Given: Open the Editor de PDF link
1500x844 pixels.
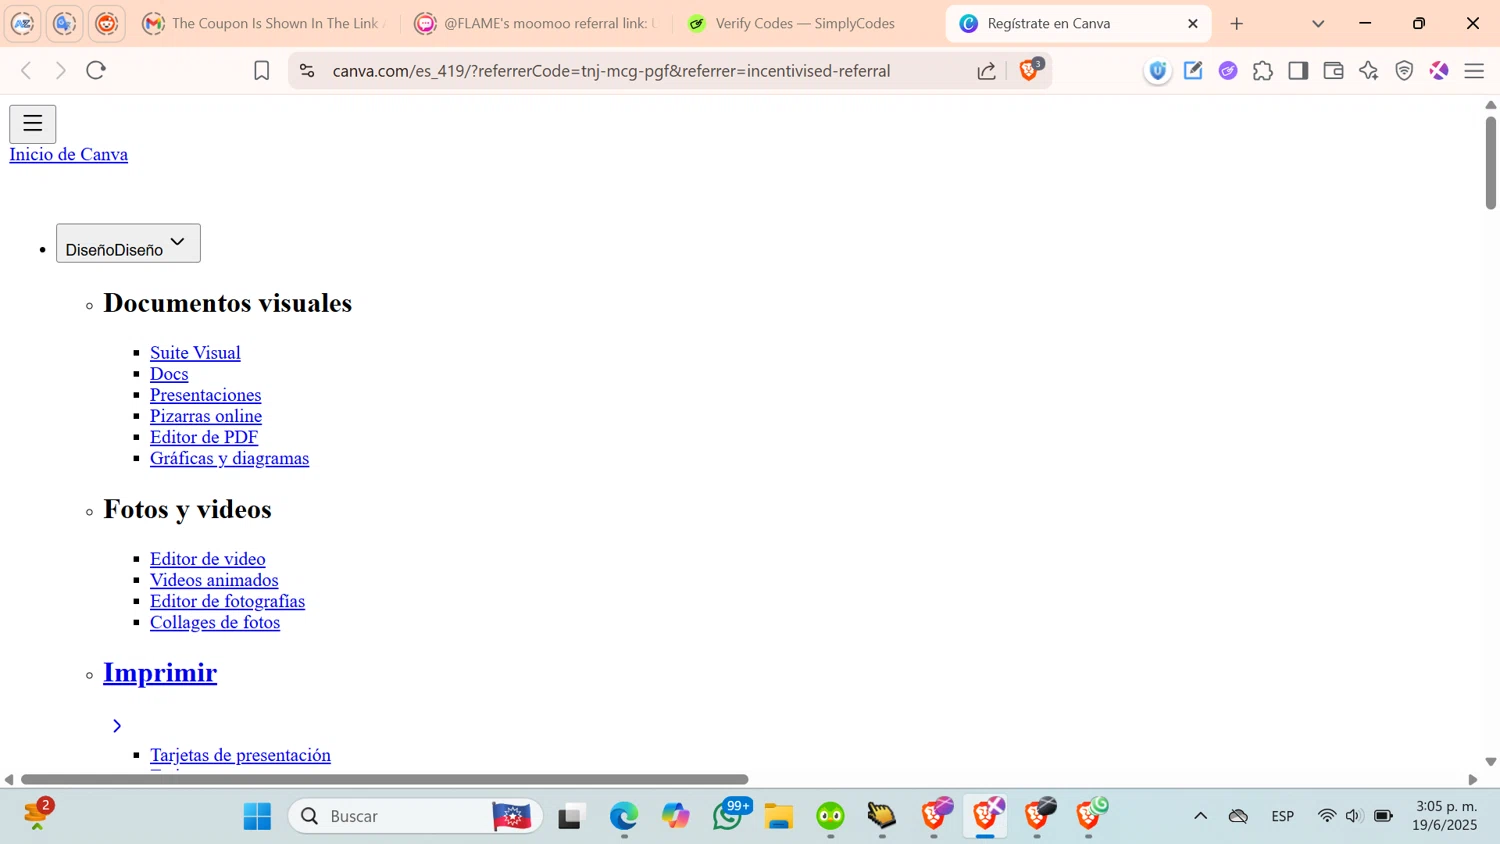Looking at the screenshot, I should pyautogui.click(x=204, y=436).
